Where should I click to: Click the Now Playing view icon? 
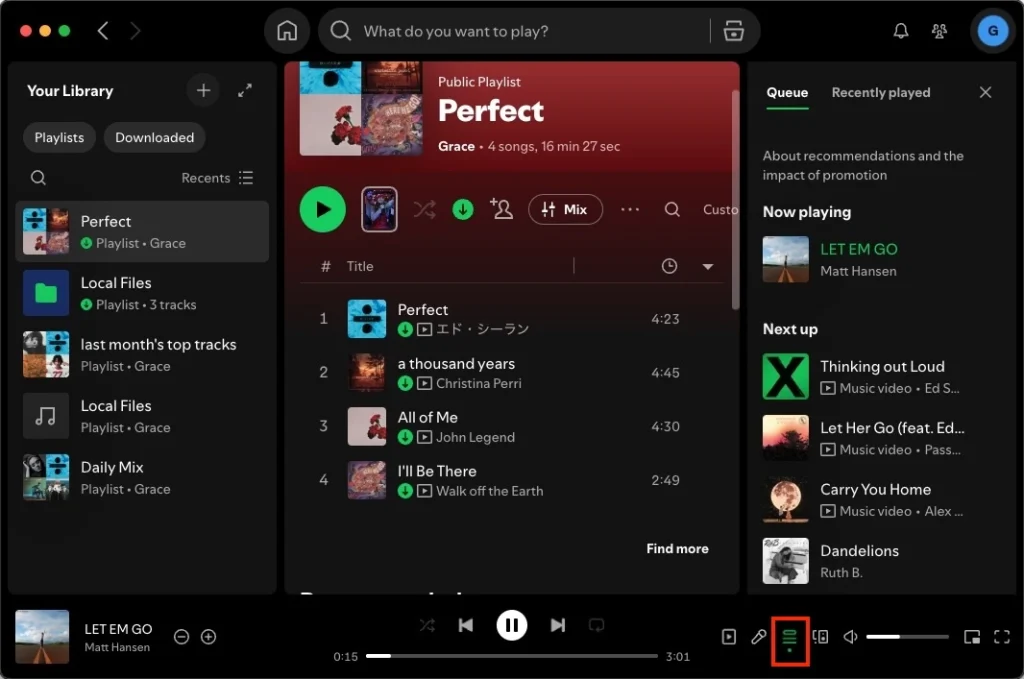[x=728, y=636]
